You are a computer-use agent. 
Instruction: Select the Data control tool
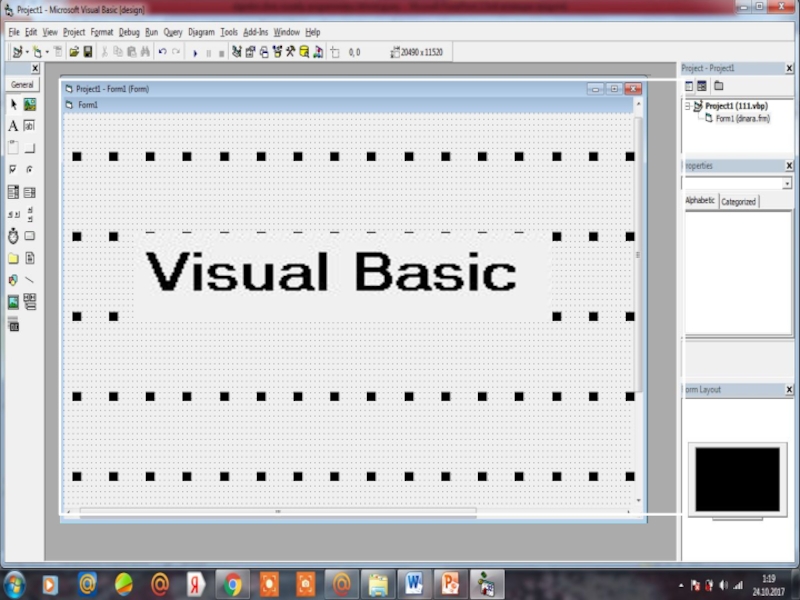tap(30, 302)
